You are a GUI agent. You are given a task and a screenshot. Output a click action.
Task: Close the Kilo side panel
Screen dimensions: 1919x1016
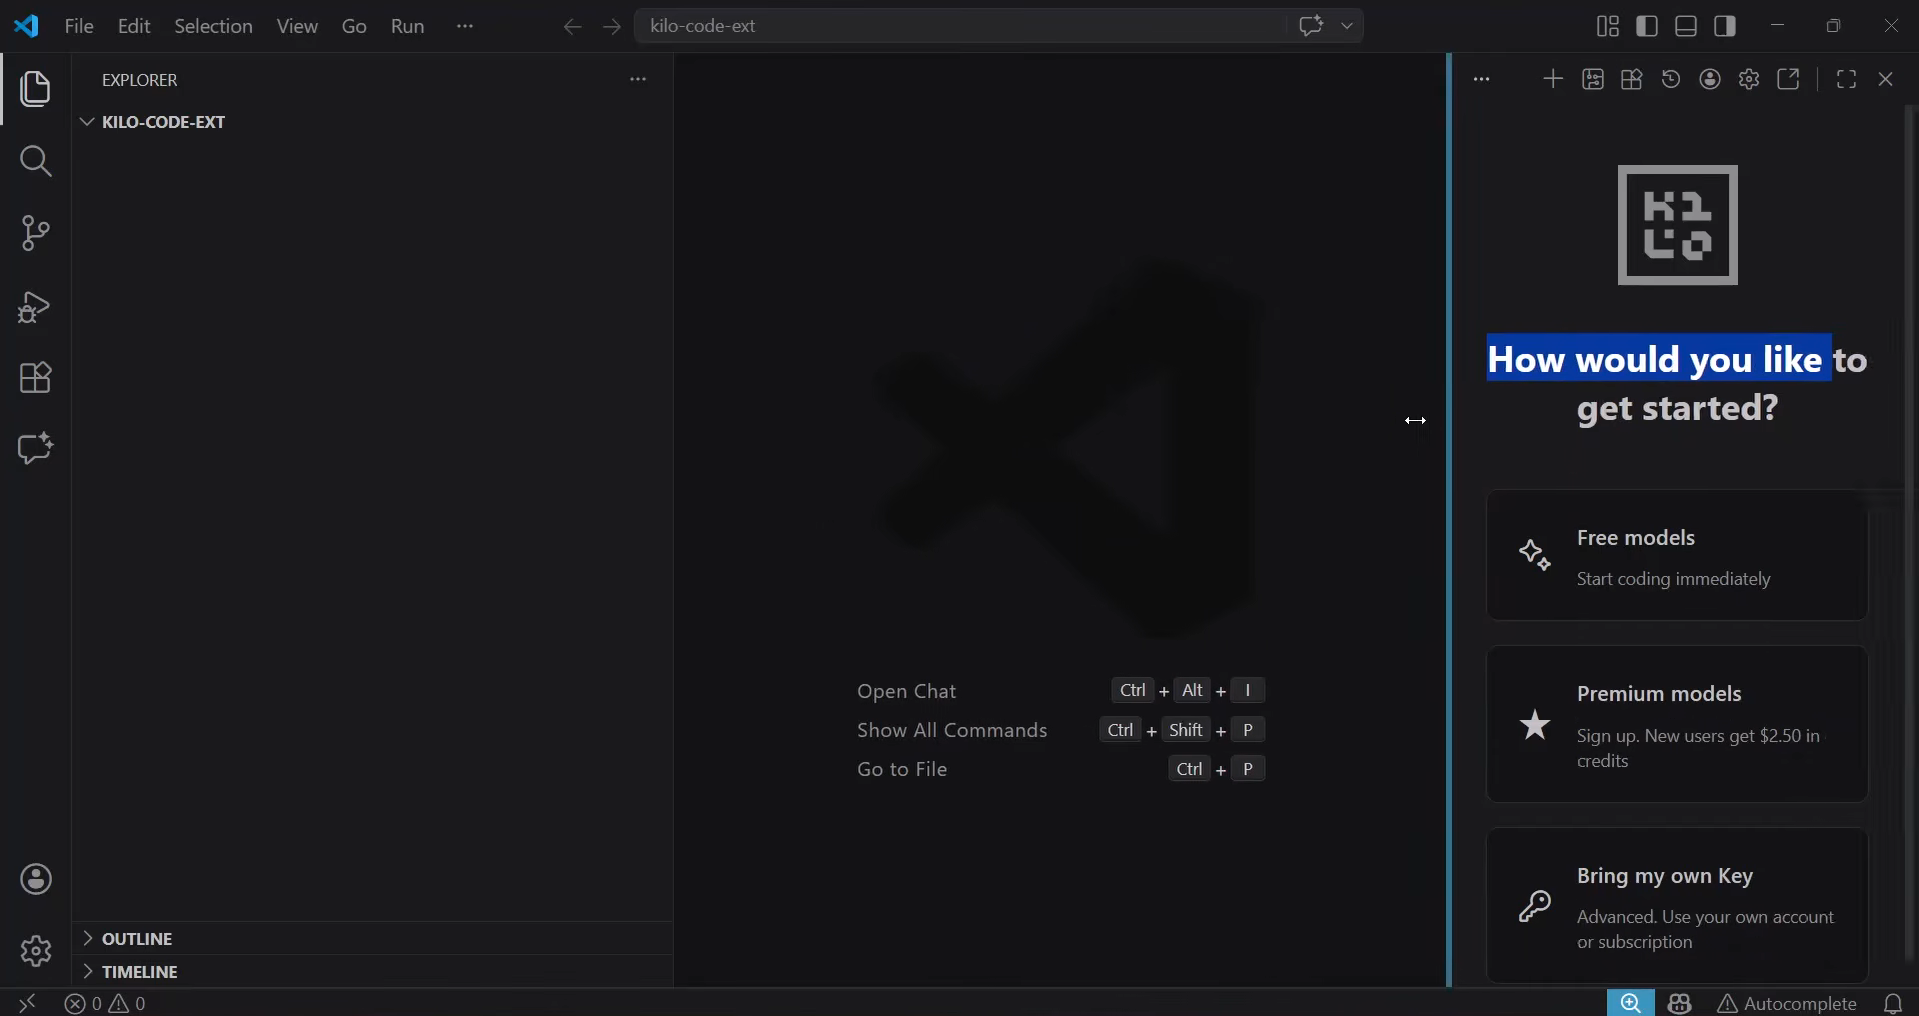pyautogui.click(x=1886, y=79)
